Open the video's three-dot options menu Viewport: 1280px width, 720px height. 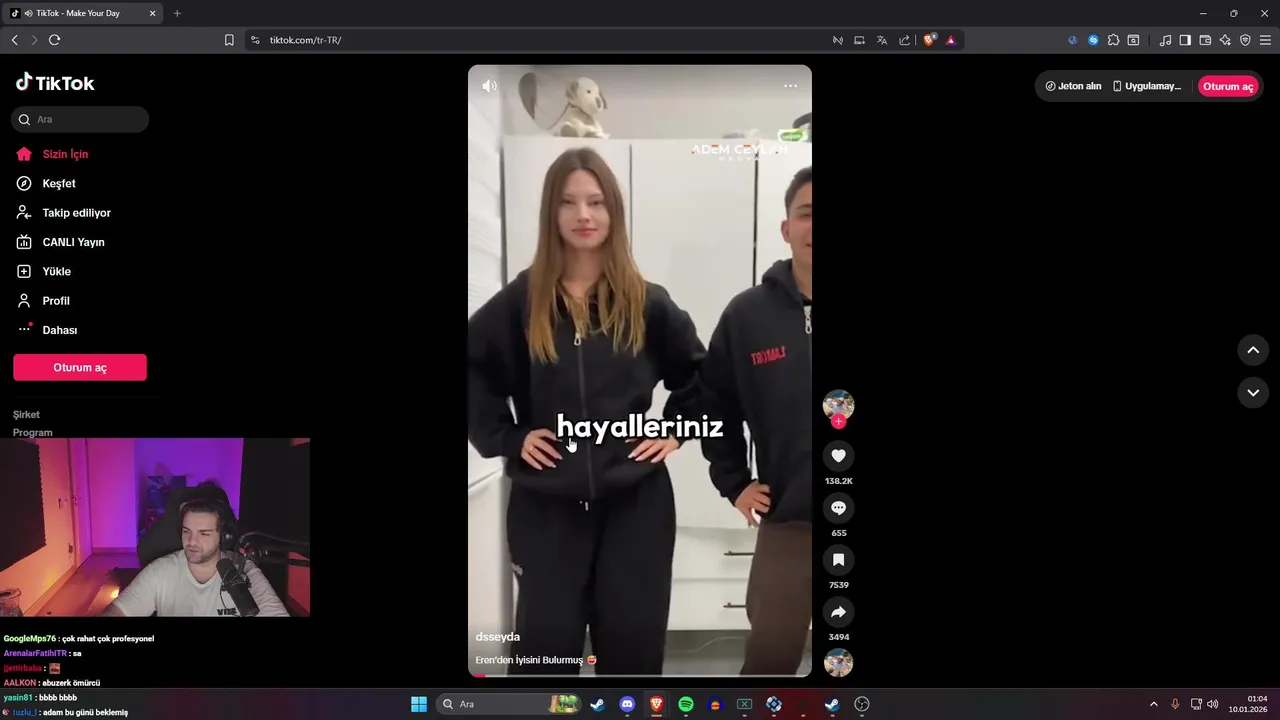[790, 86]
